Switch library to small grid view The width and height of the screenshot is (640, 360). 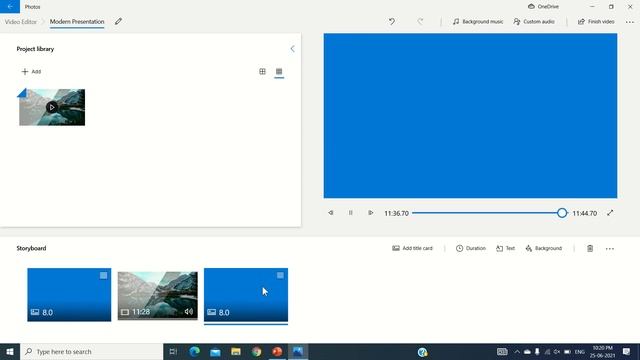tap(279, 71)
